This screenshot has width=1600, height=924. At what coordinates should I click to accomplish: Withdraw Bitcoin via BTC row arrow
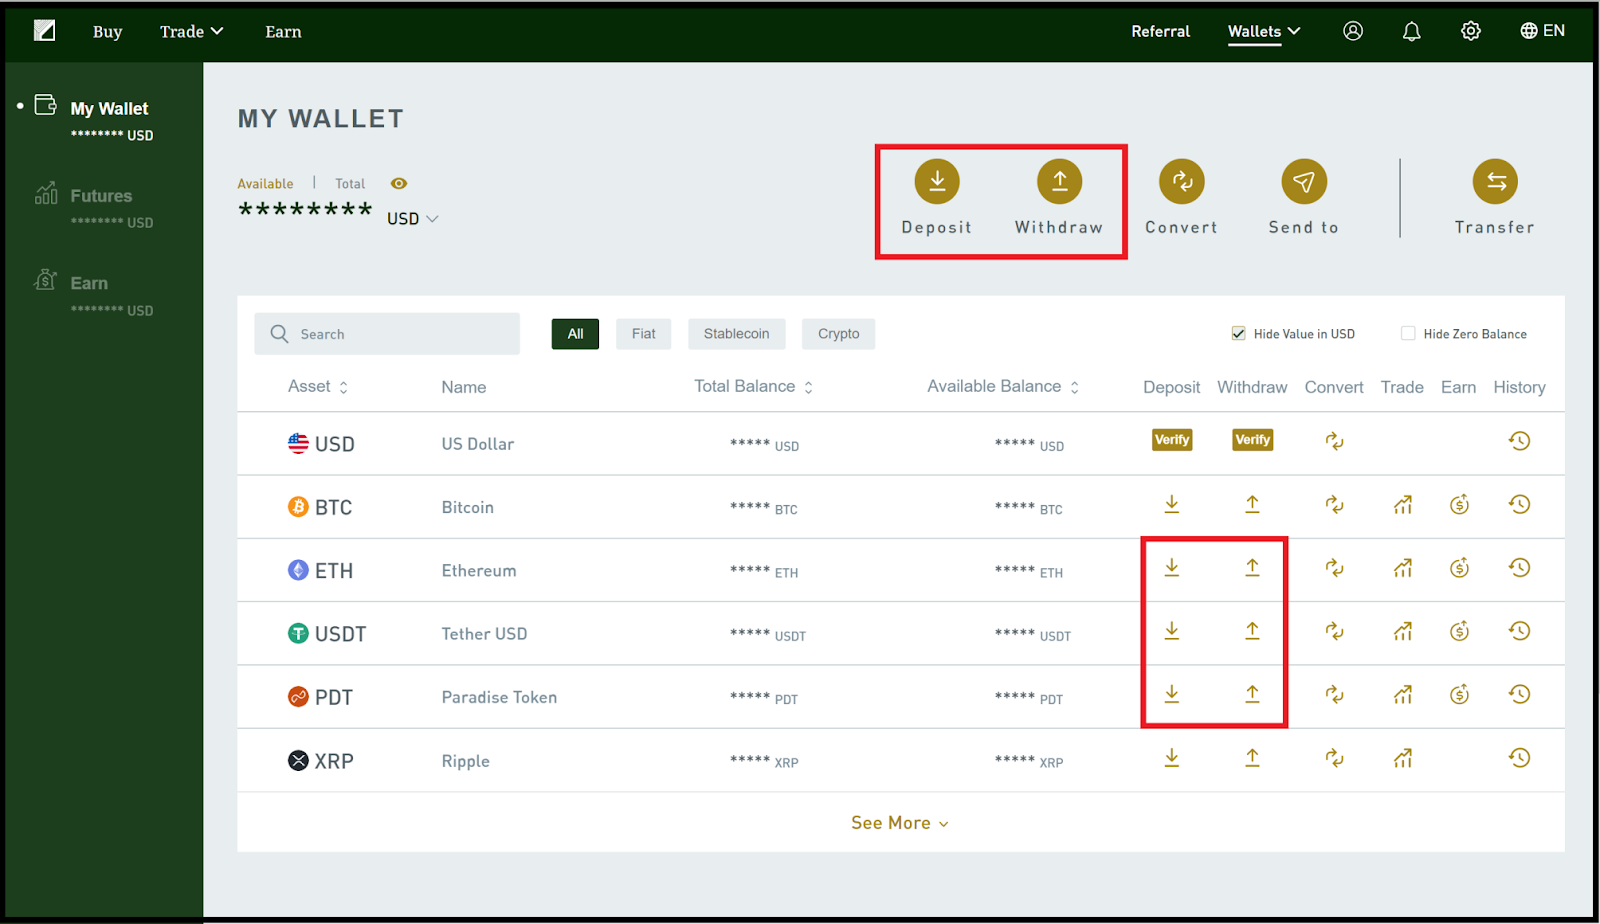coord(1252,504)
